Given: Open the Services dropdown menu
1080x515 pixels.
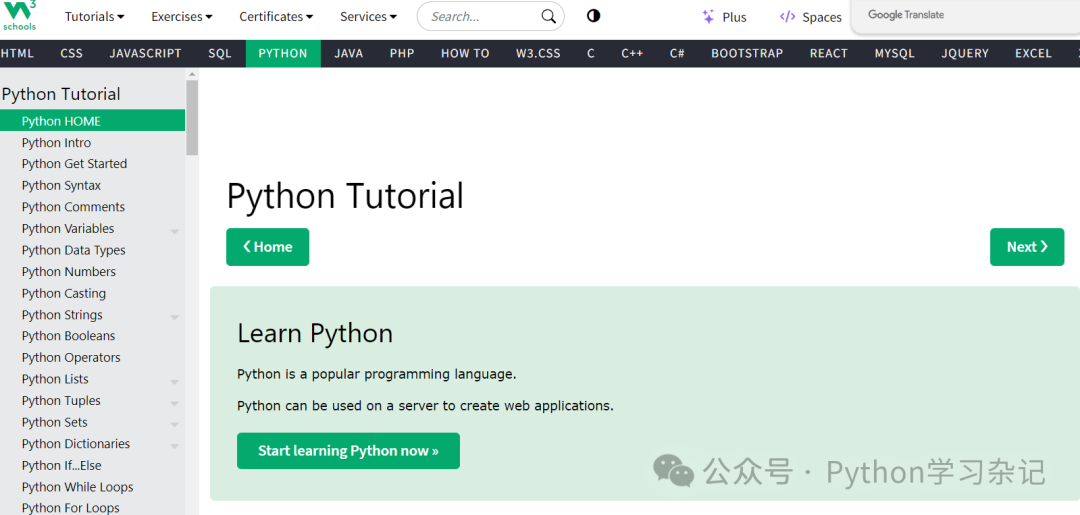Looking at the screenshot, I should pyautogui.click(x=368, y=17).
